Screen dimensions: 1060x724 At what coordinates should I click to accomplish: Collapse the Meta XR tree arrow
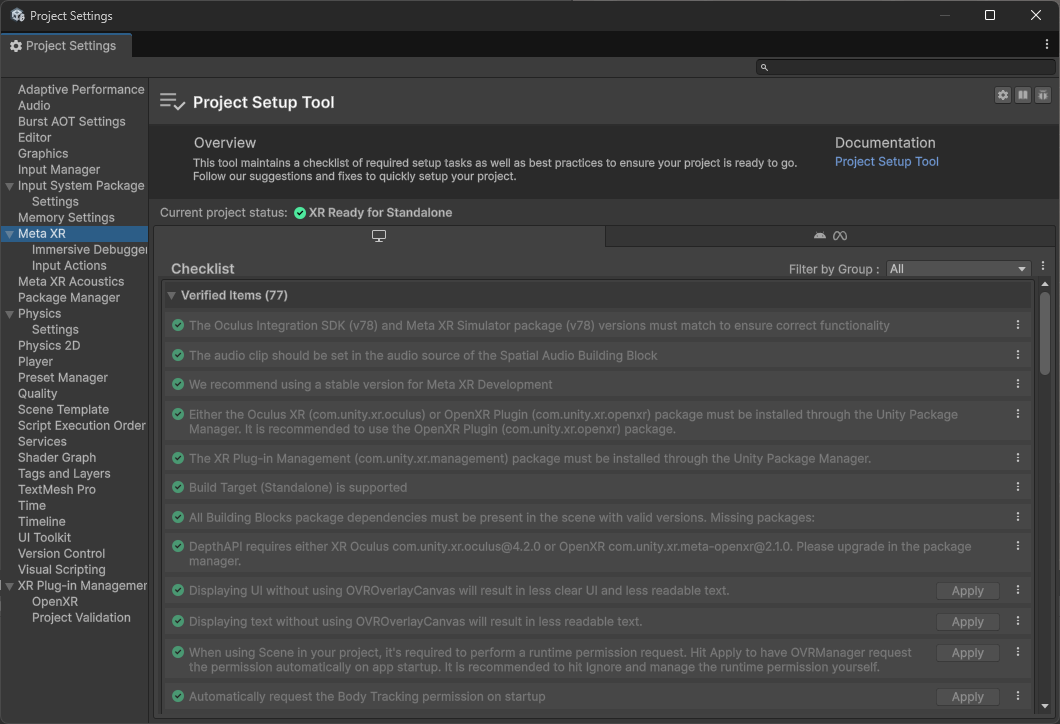click(9, 234)
